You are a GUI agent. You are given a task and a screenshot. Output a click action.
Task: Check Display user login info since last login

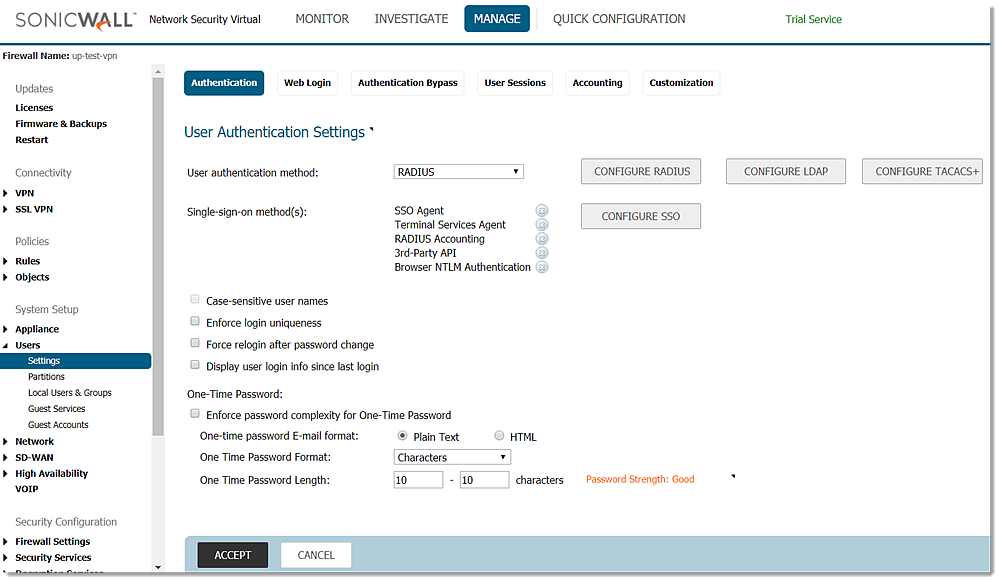tap(195, 366)
